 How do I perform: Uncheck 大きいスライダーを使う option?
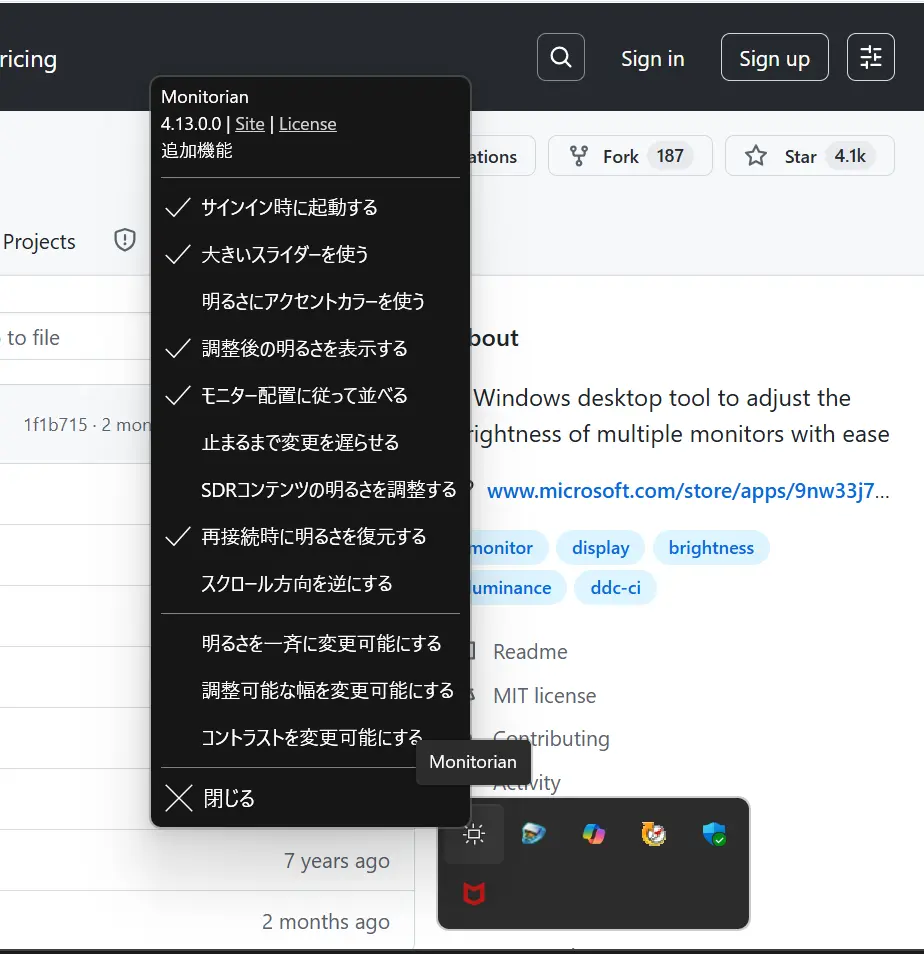[285, 255]
